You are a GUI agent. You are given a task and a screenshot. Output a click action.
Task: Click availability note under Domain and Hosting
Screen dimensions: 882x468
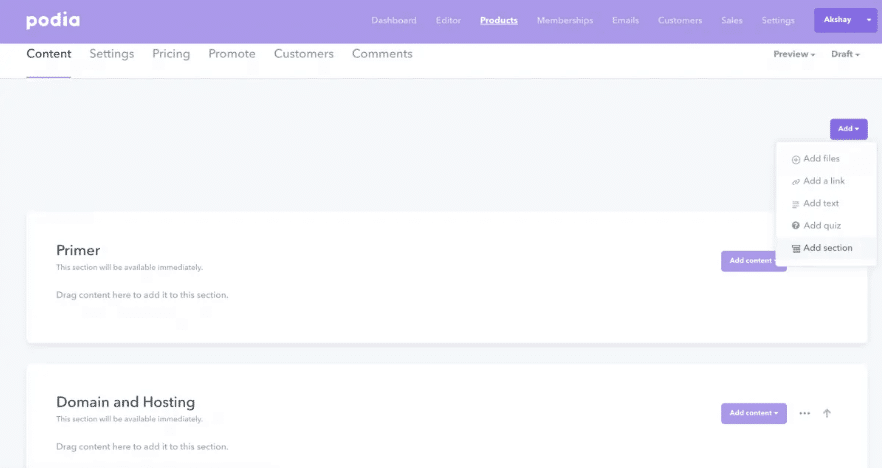point(129,419)
